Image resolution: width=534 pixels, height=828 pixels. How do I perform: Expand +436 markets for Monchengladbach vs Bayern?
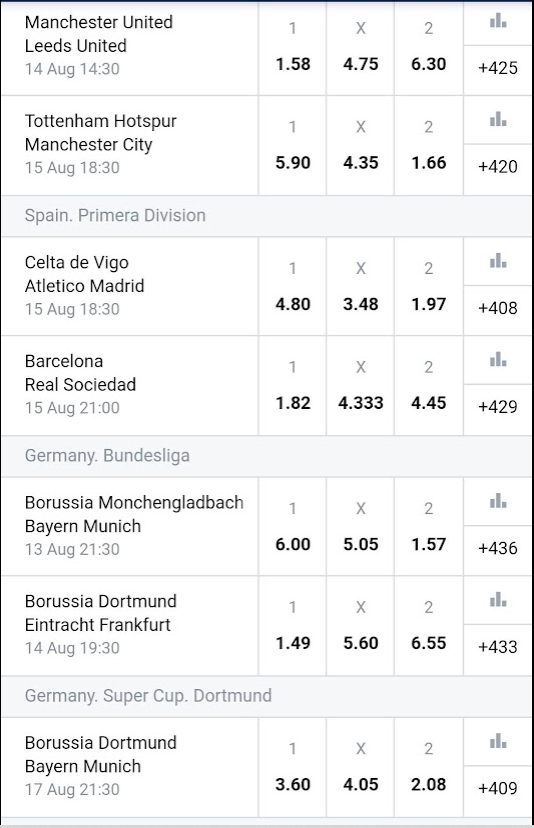498,549
